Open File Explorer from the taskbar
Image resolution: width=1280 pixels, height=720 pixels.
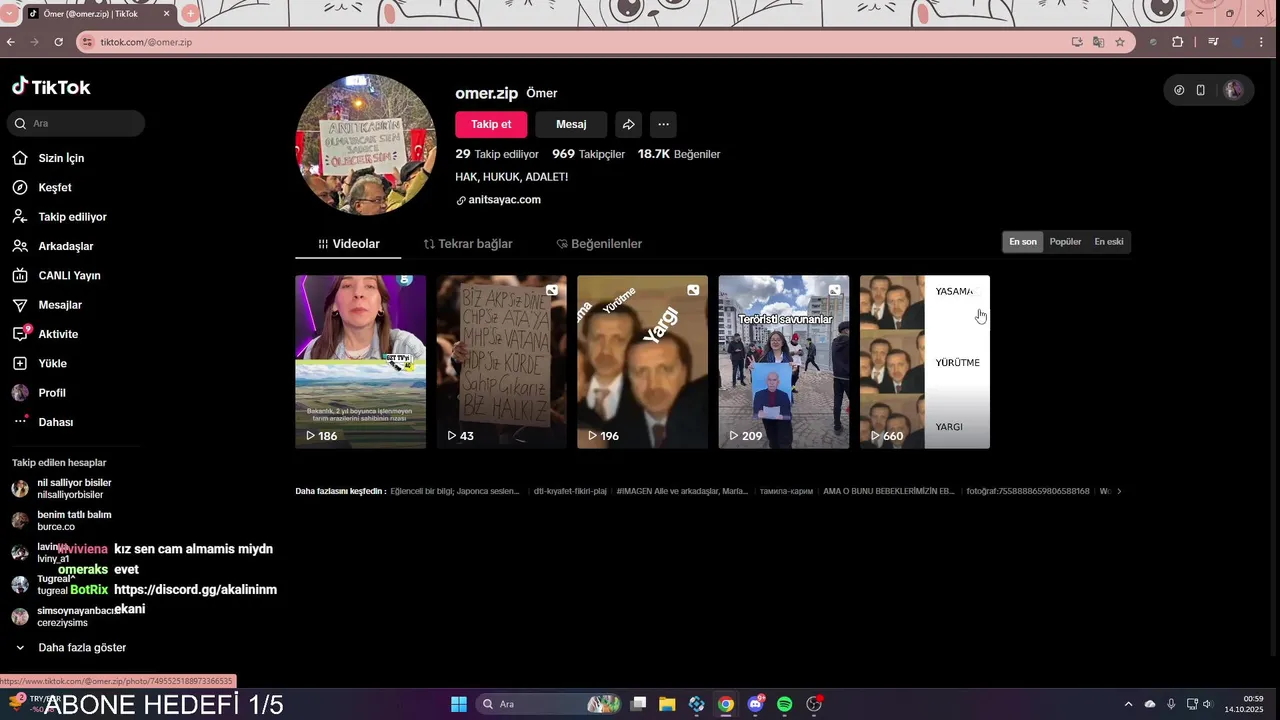[x=667, y=704]
